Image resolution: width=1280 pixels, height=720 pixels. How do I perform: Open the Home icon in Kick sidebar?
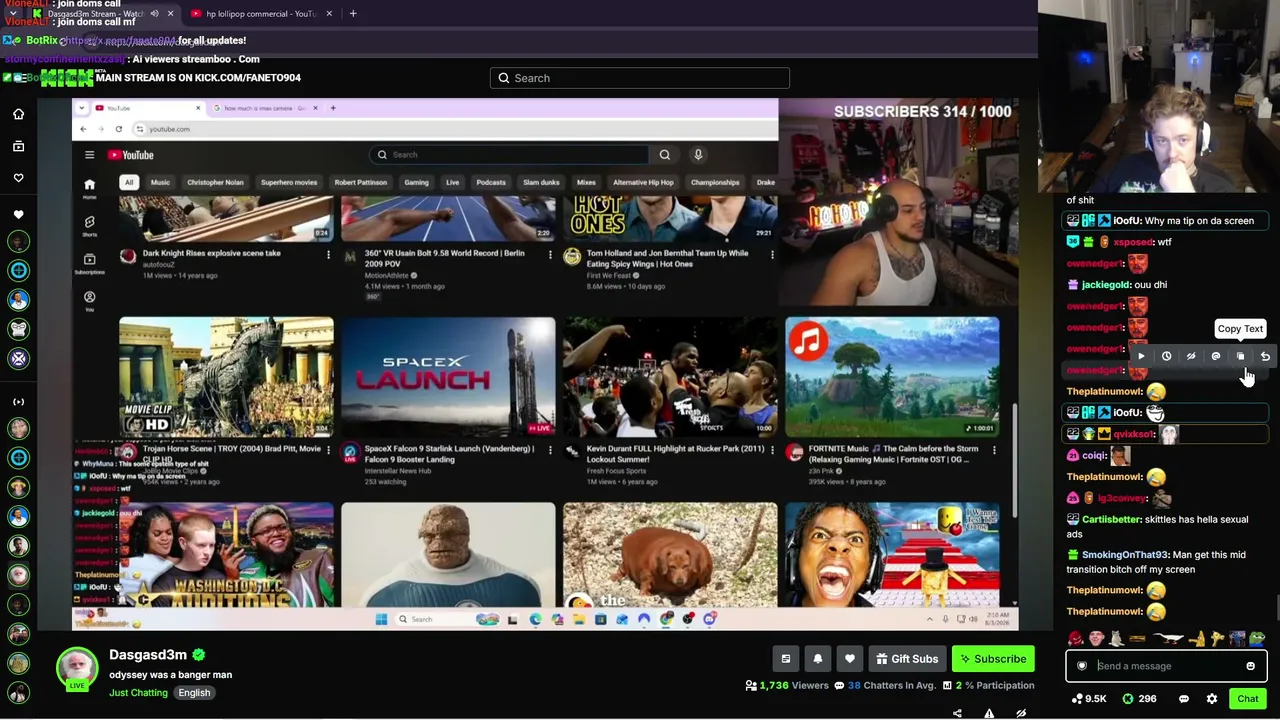(18, 114)
